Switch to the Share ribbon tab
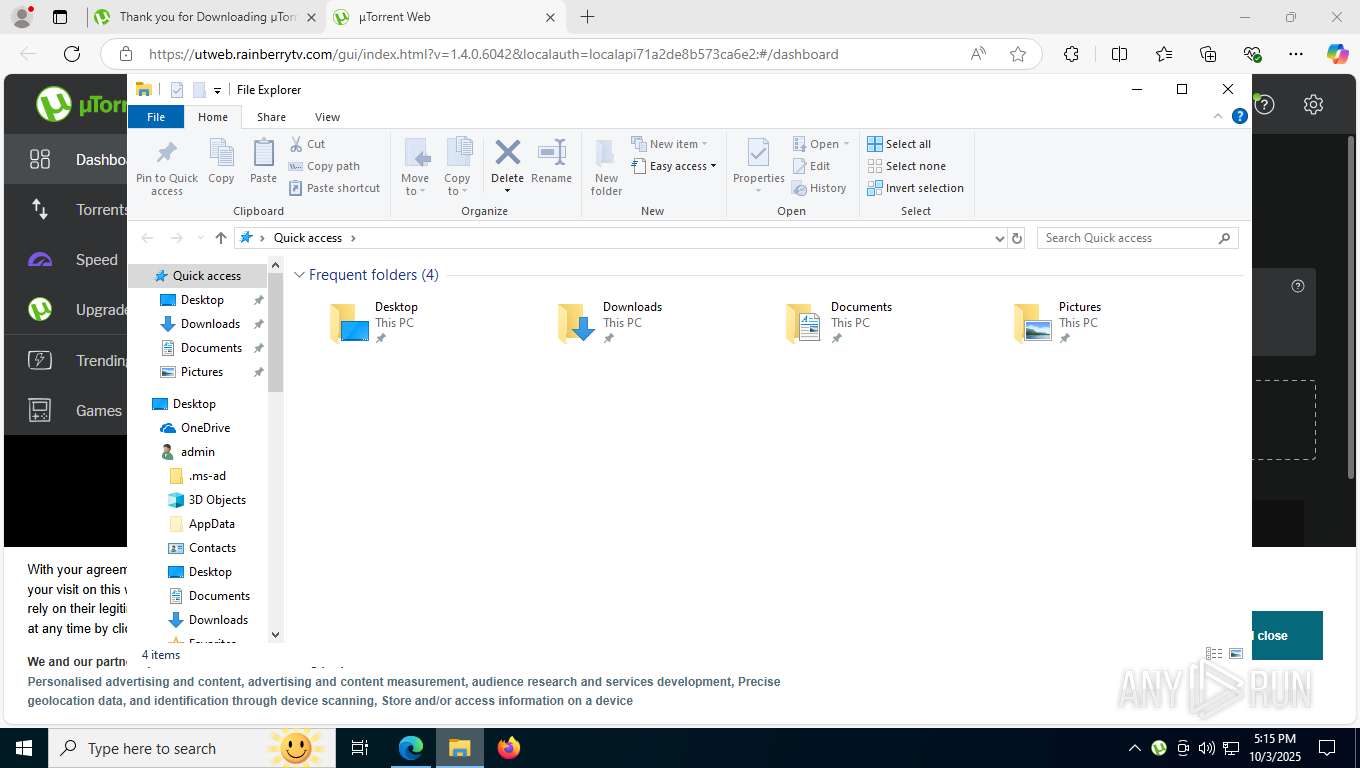 [271, 117]
